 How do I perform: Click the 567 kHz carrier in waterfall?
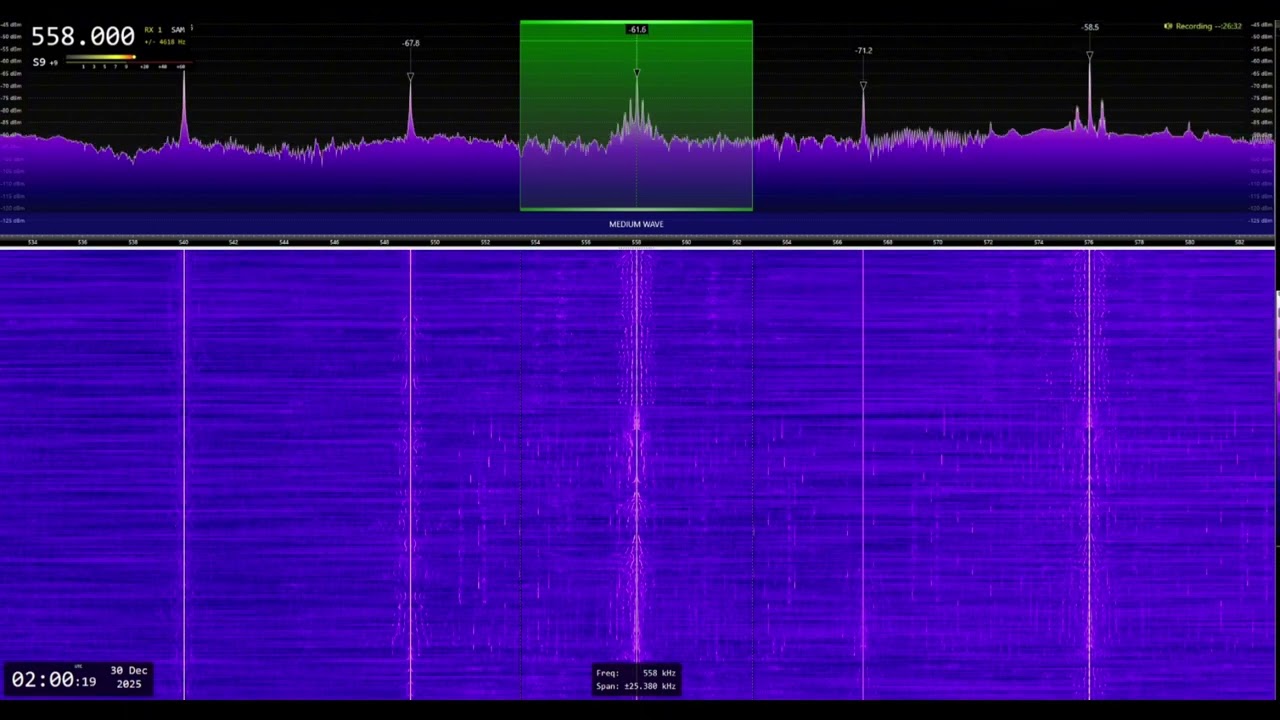click(863, 474)
